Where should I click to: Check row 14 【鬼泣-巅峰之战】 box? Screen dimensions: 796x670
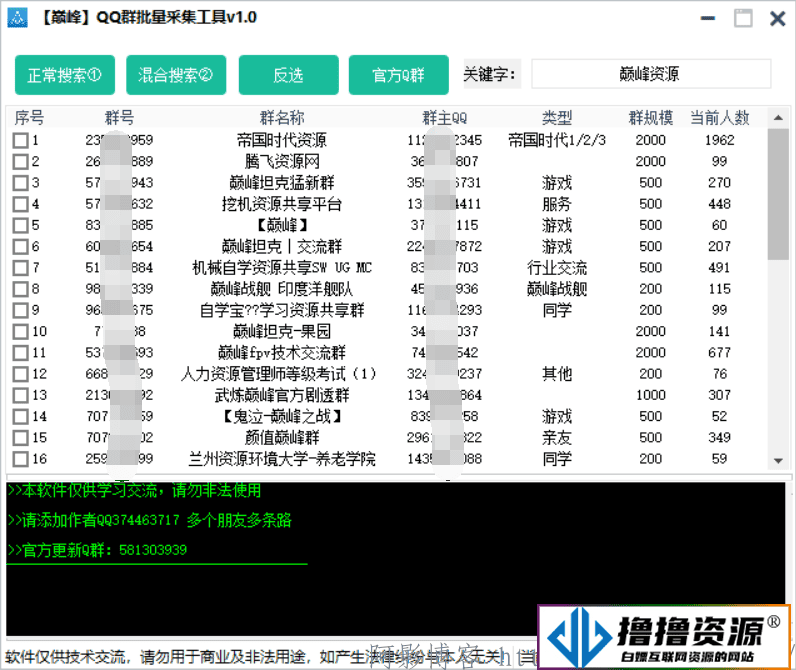(20, 416)
